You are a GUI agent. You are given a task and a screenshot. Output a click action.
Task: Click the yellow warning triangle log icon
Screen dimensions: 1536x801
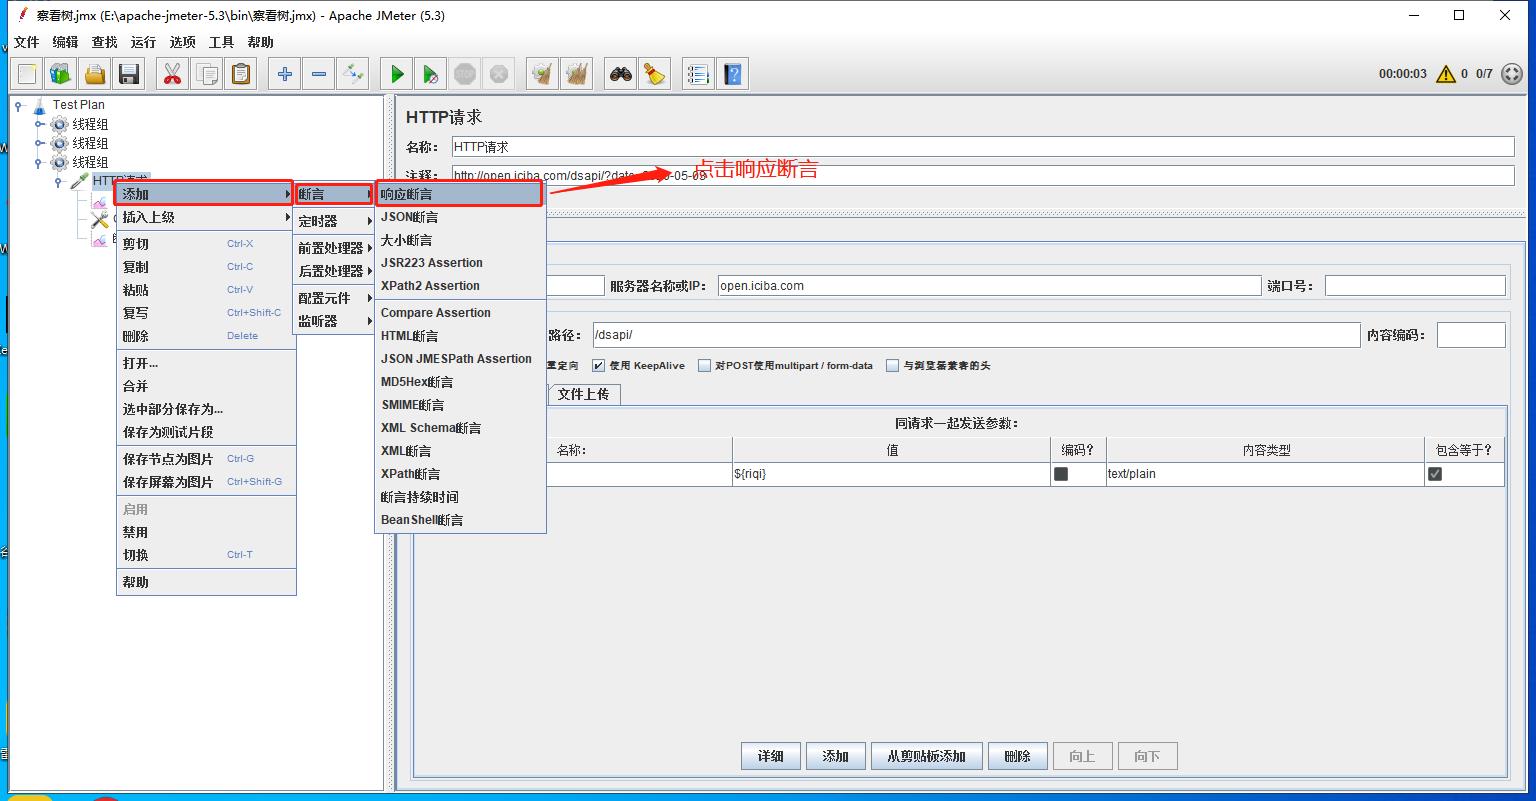(x=1445, y=74)
